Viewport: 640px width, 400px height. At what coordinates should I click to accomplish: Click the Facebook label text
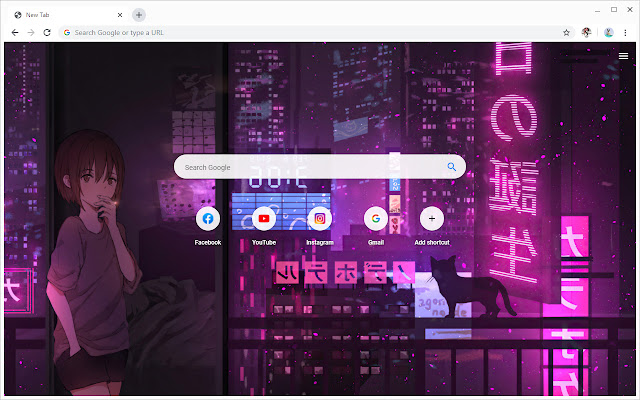pos(208,242)
